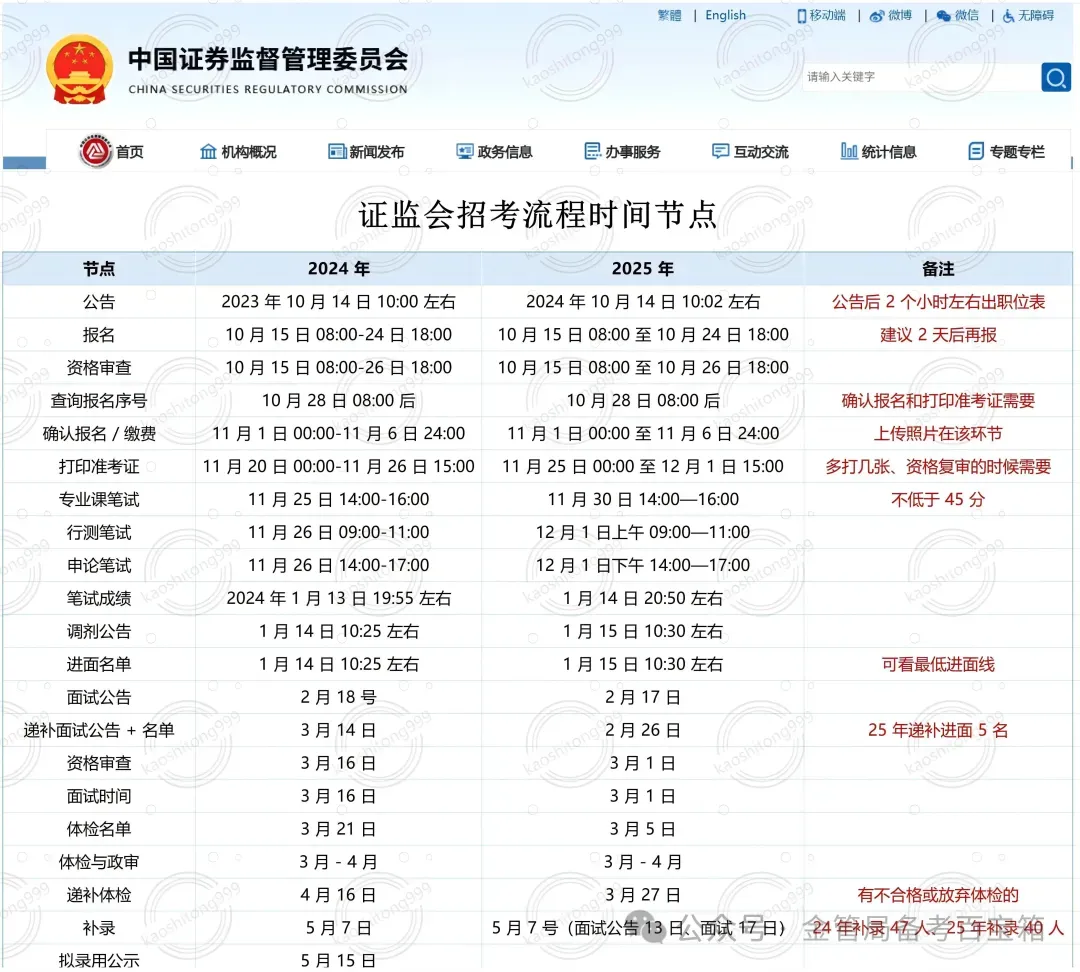Select 互动交流 in navigation bar
The width and height of the screenshot is (1080, 972).
click(x=761, y=152)
